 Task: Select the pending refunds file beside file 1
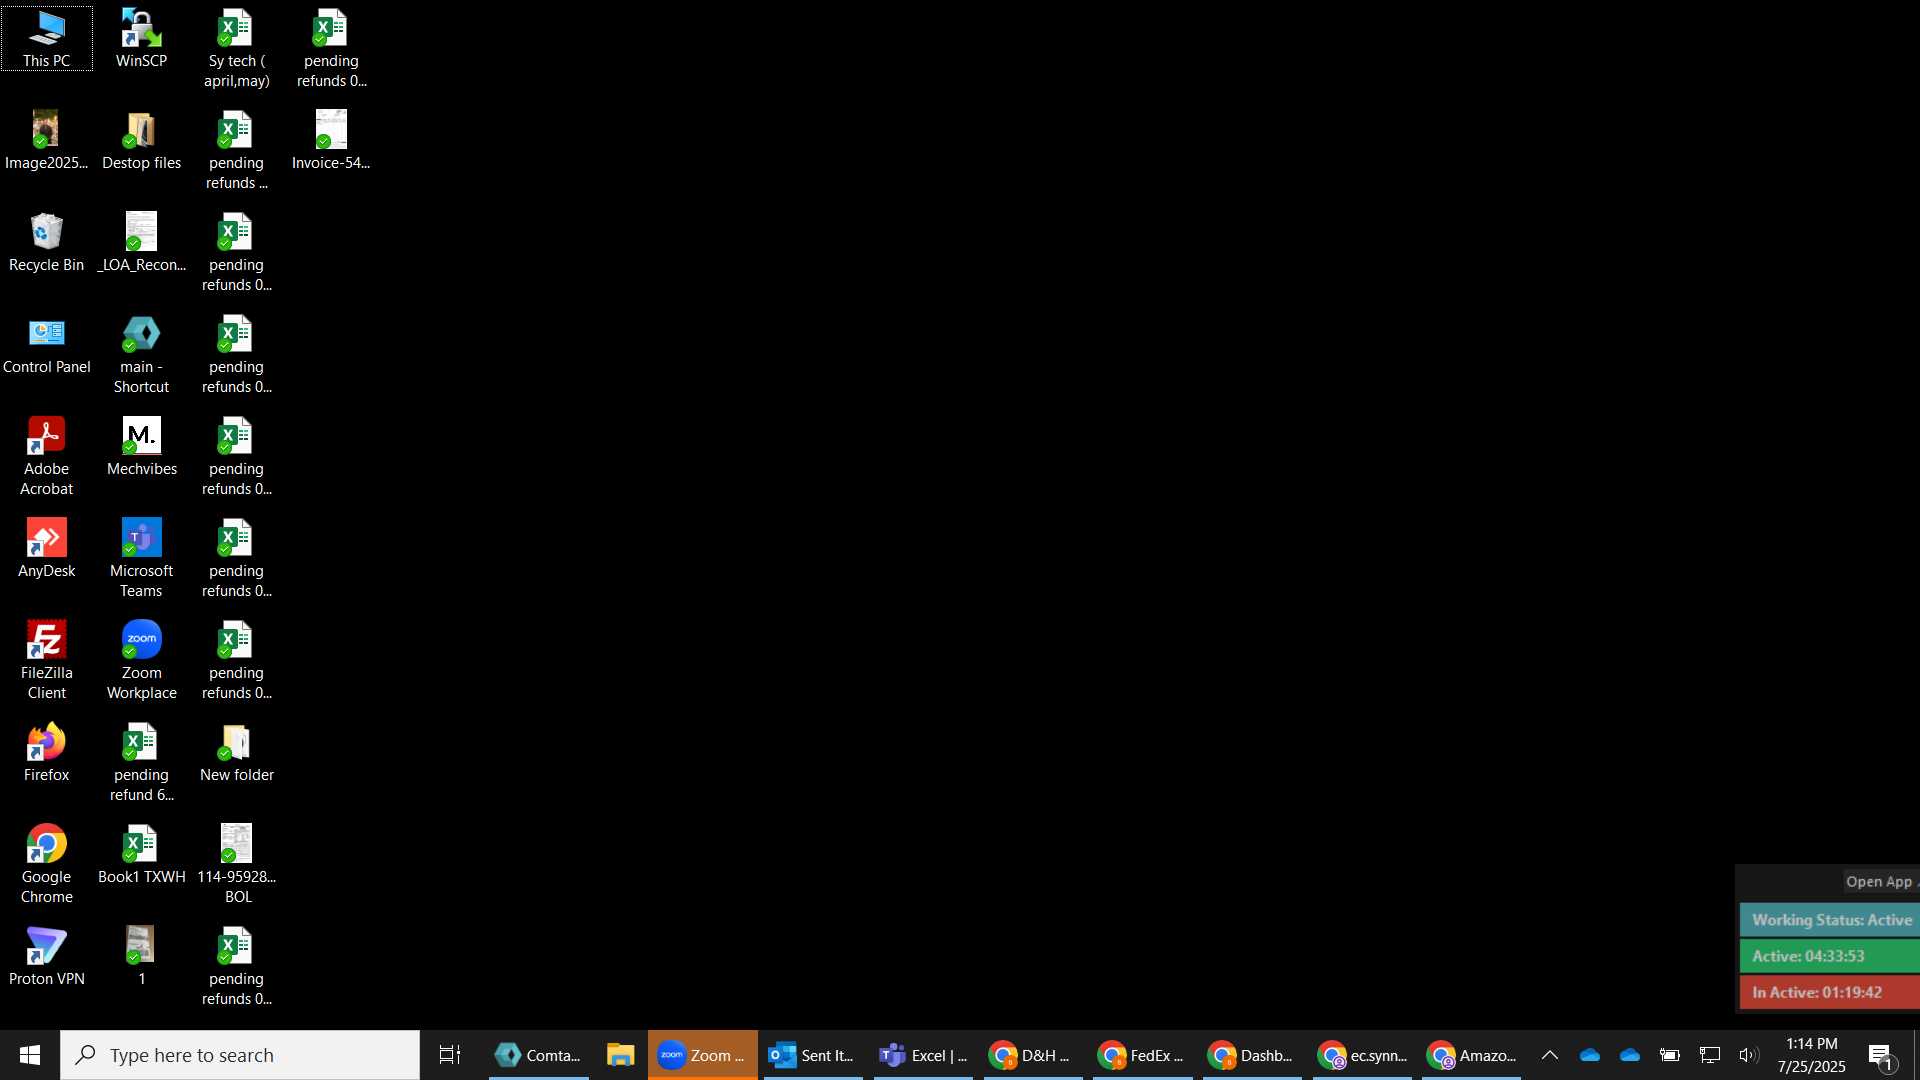[x=236, y=967]
